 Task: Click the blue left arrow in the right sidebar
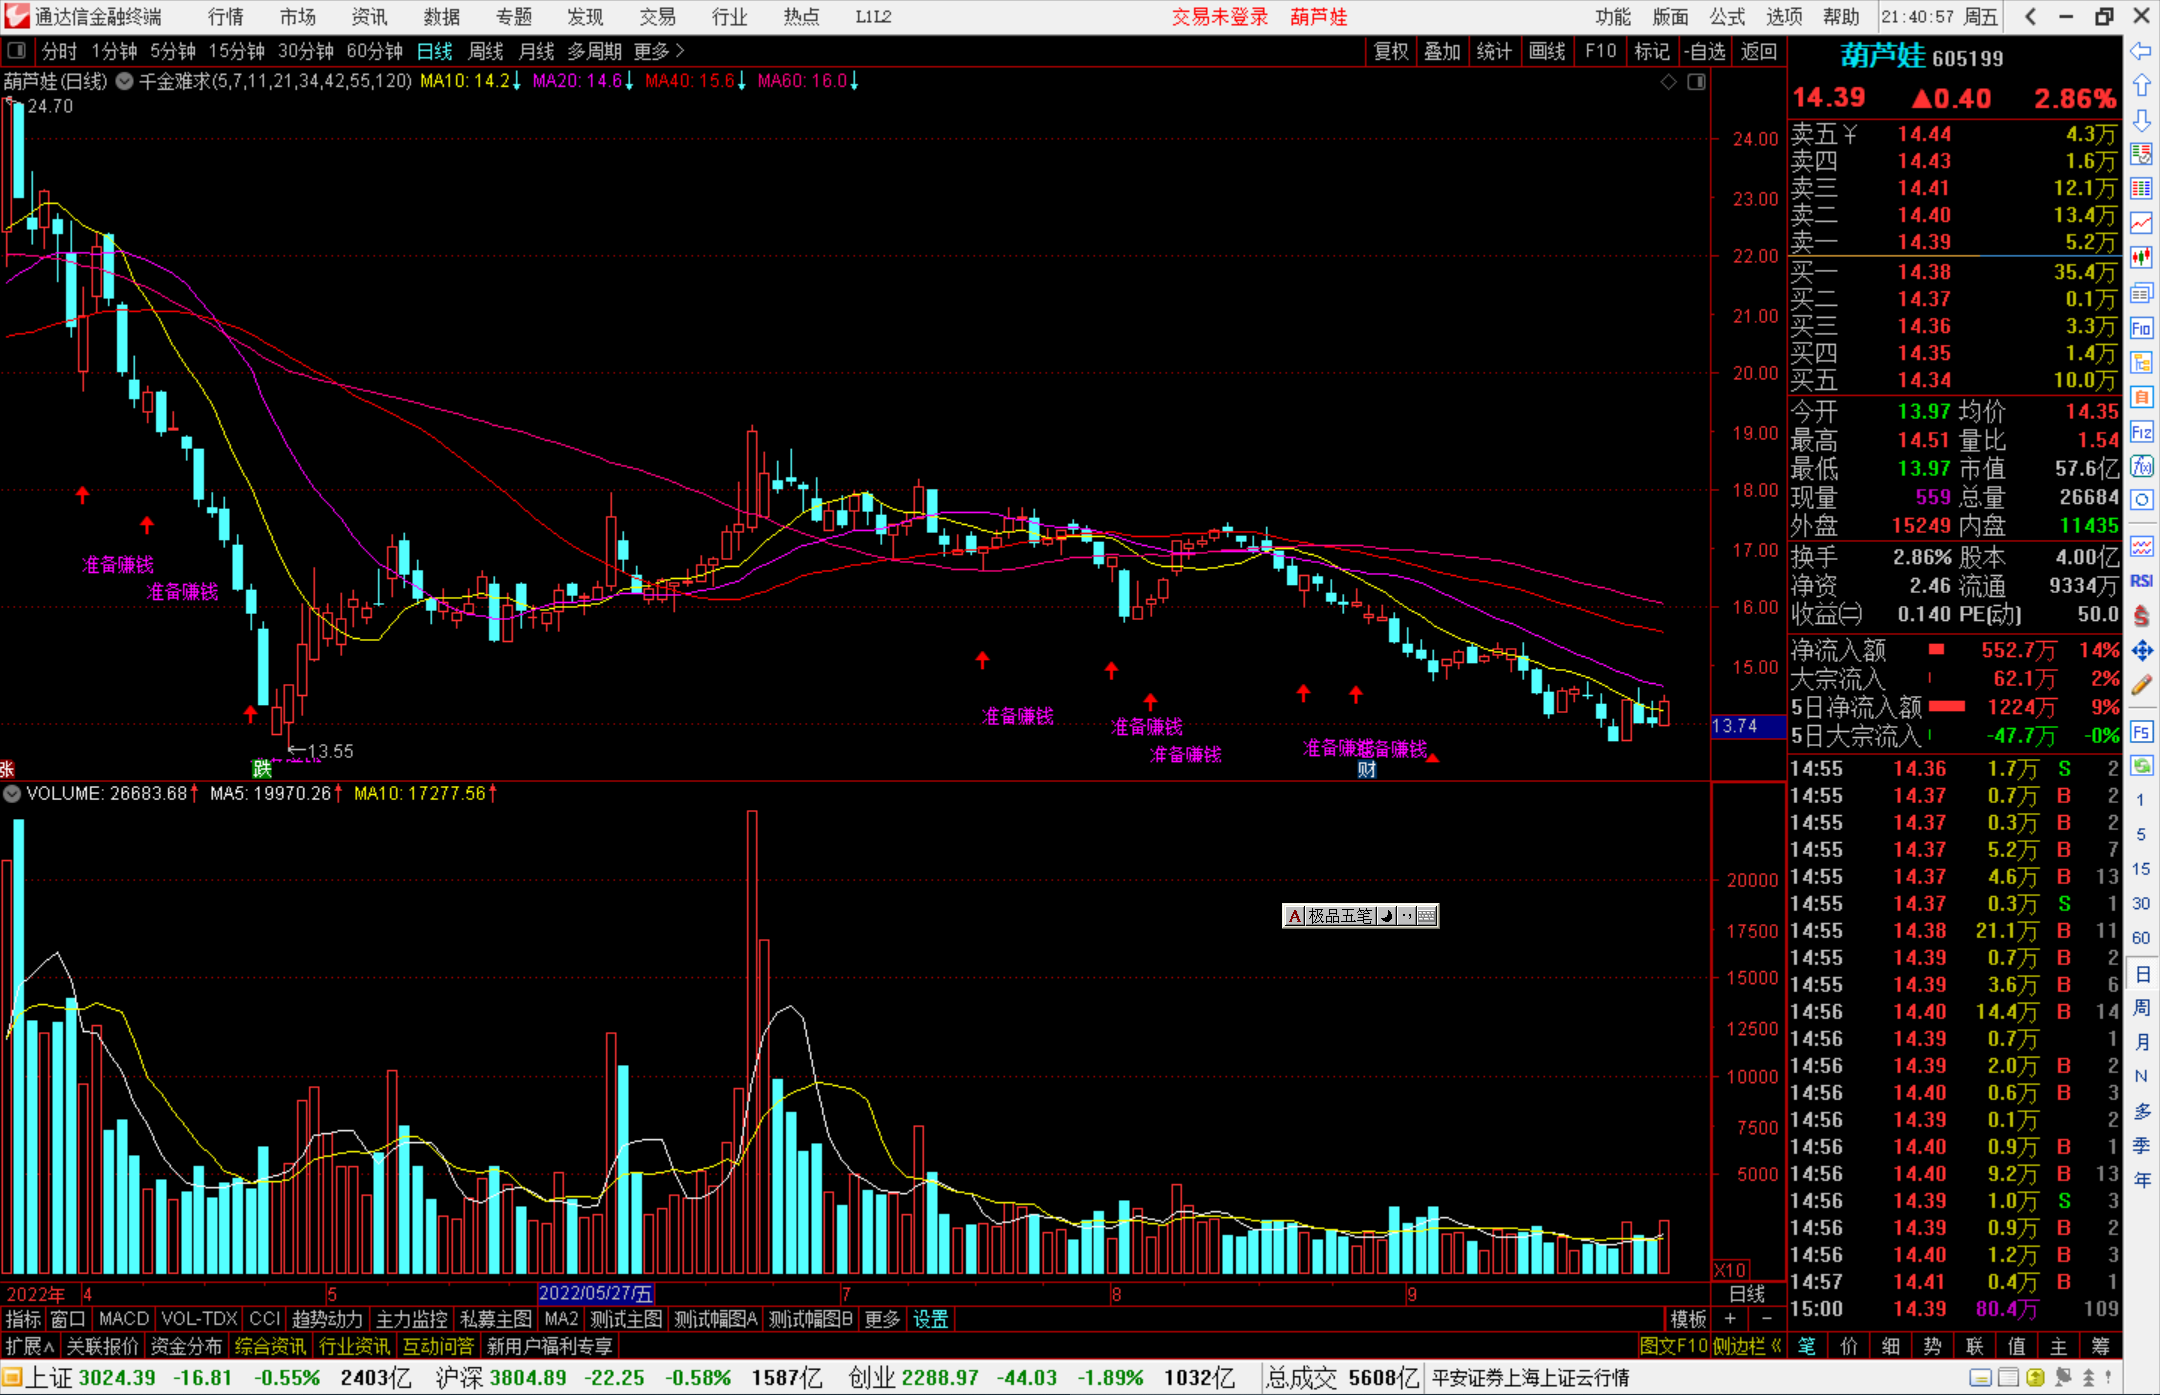[x=2141, y=51]
